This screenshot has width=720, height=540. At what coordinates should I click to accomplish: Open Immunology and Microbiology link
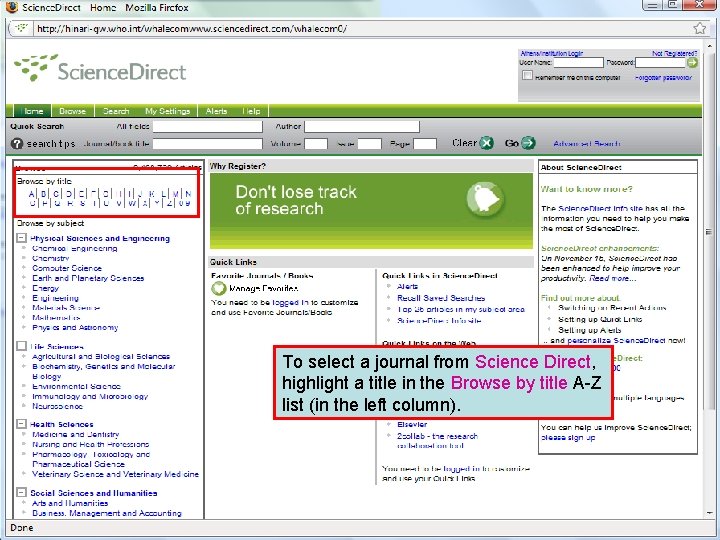coord(90,396)
